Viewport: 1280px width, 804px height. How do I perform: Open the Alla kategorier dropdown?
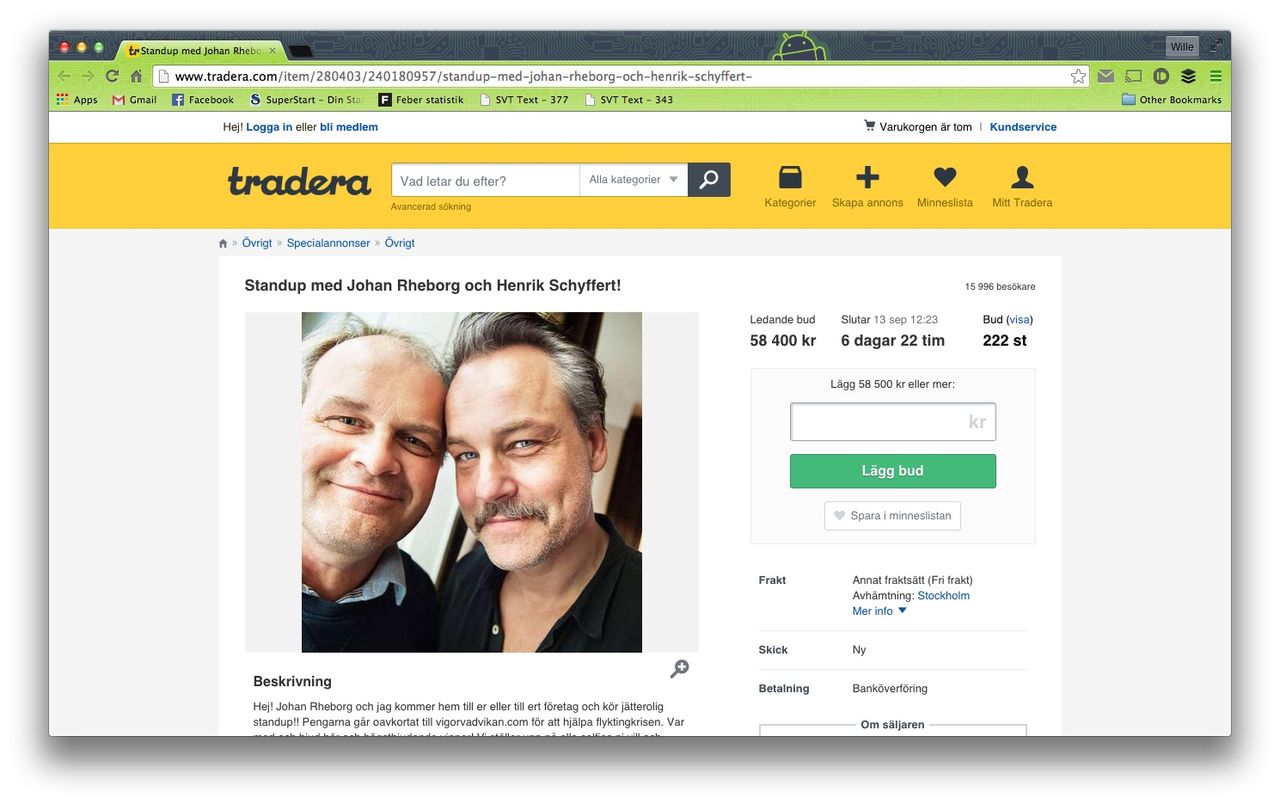click(x=634, y=180)
